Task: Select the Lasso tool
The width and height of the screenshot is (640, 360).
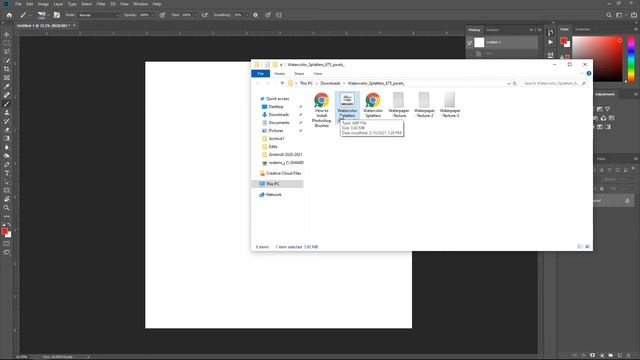Action: pos(7,51)
